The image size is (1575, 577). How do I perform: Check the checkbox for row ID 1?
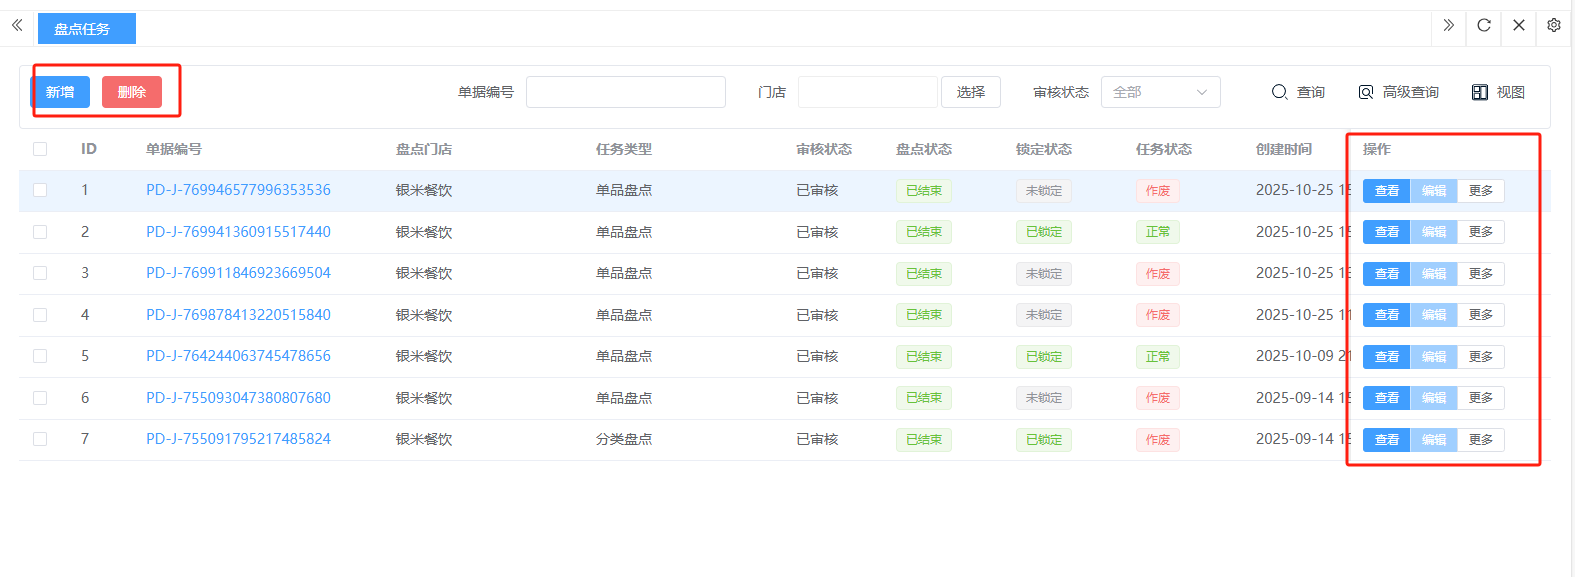[x=40, y=190]
